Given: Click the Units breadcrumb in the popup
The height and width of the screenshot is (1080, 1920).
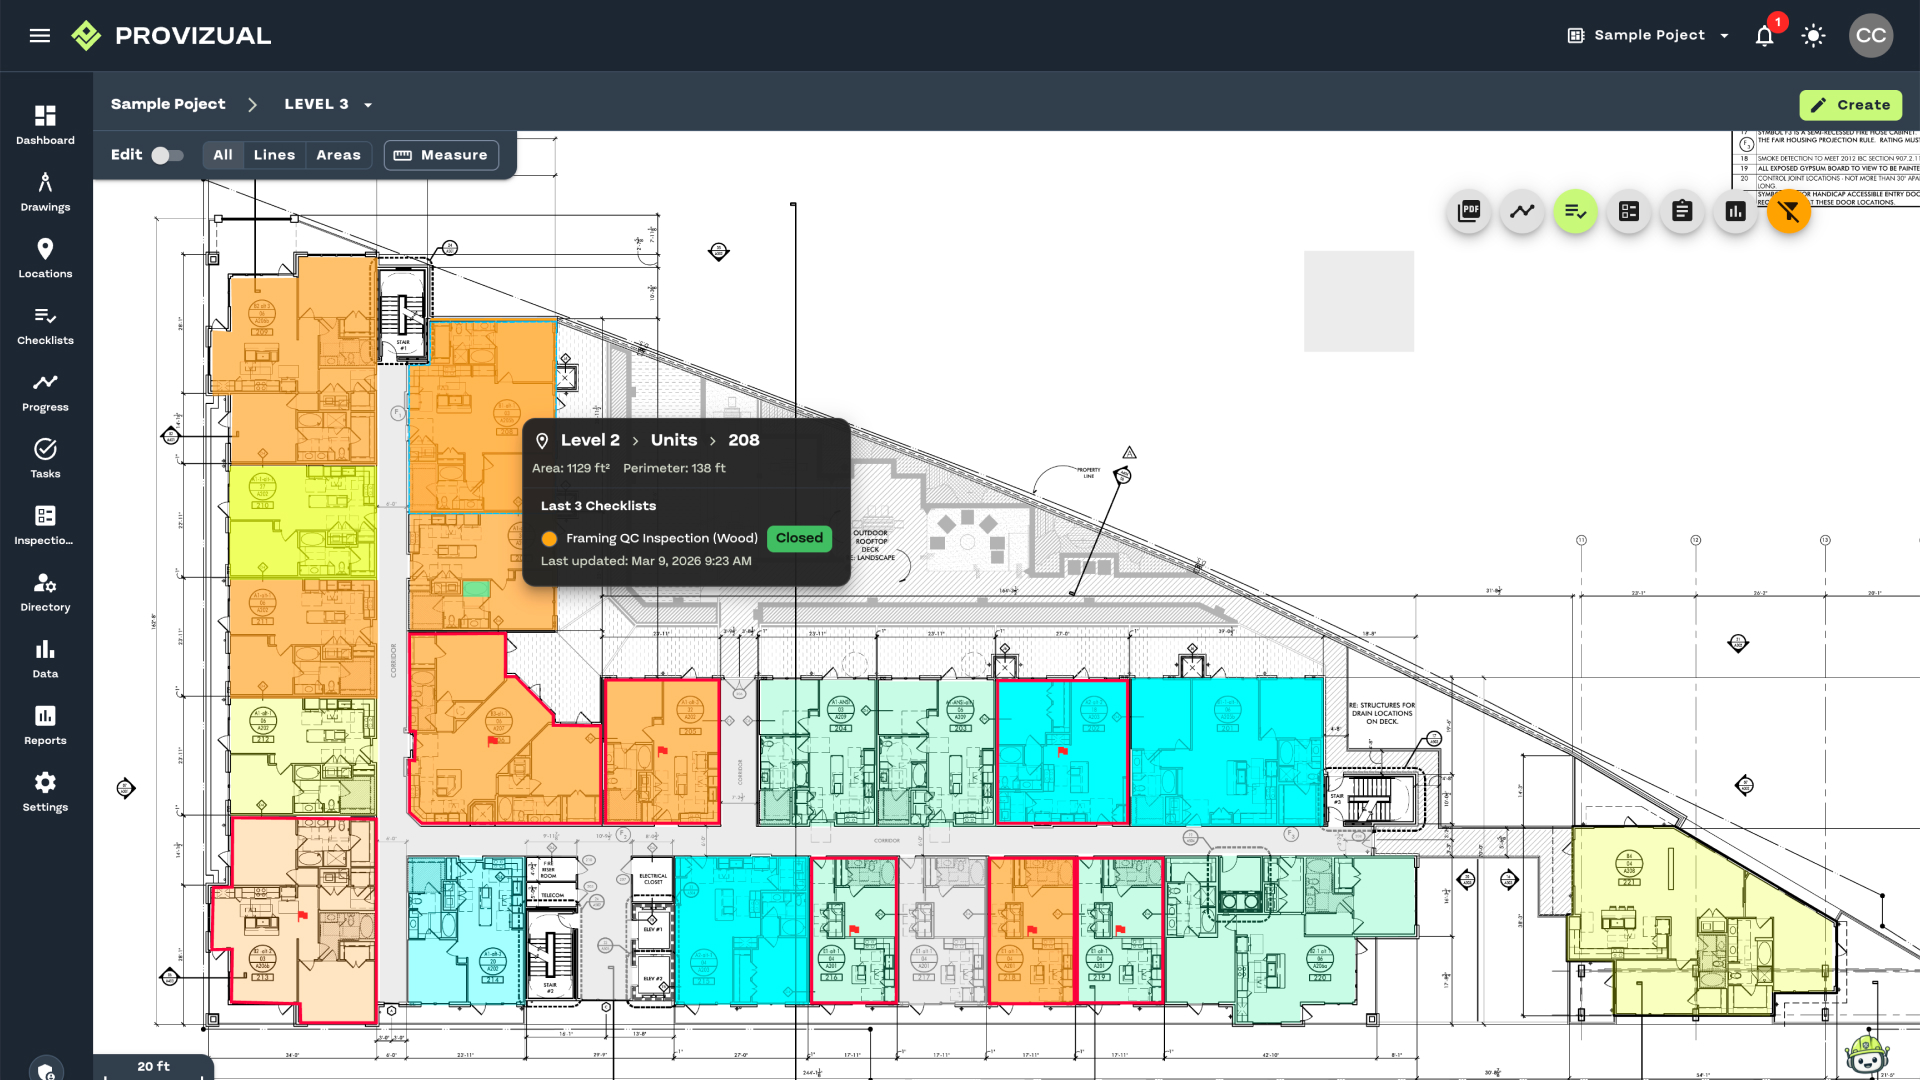Looking at the screenshot, I should tap(674, 440).
